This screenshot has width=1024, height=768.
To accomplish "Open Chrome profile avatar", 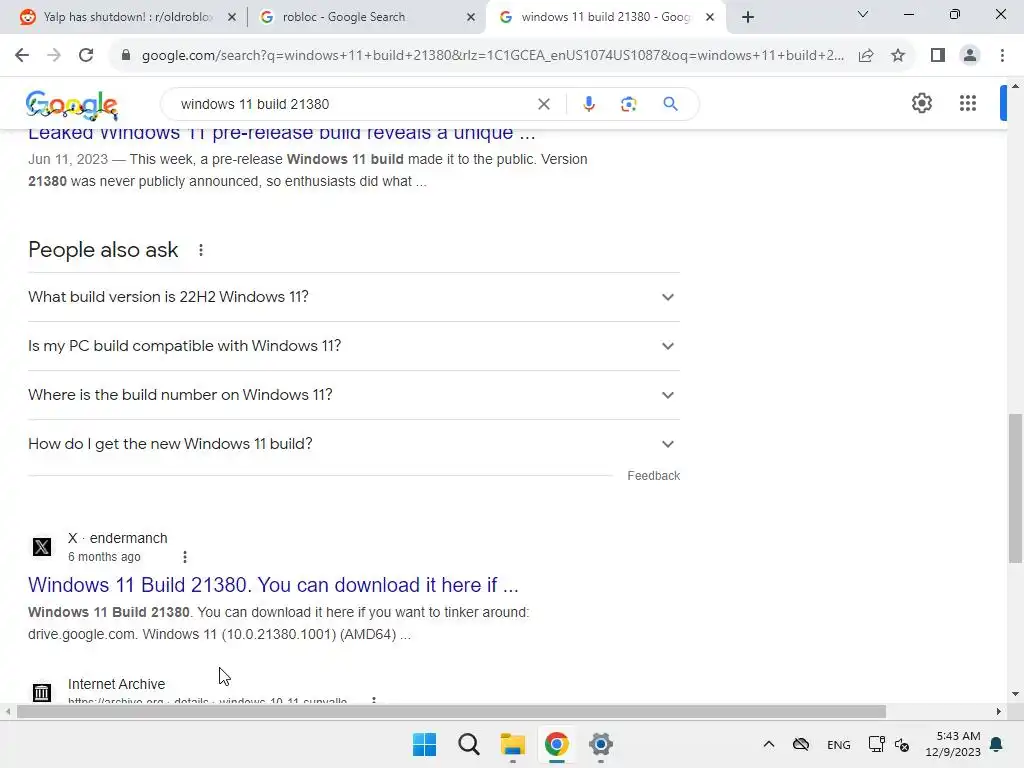I will click(970, 56).
